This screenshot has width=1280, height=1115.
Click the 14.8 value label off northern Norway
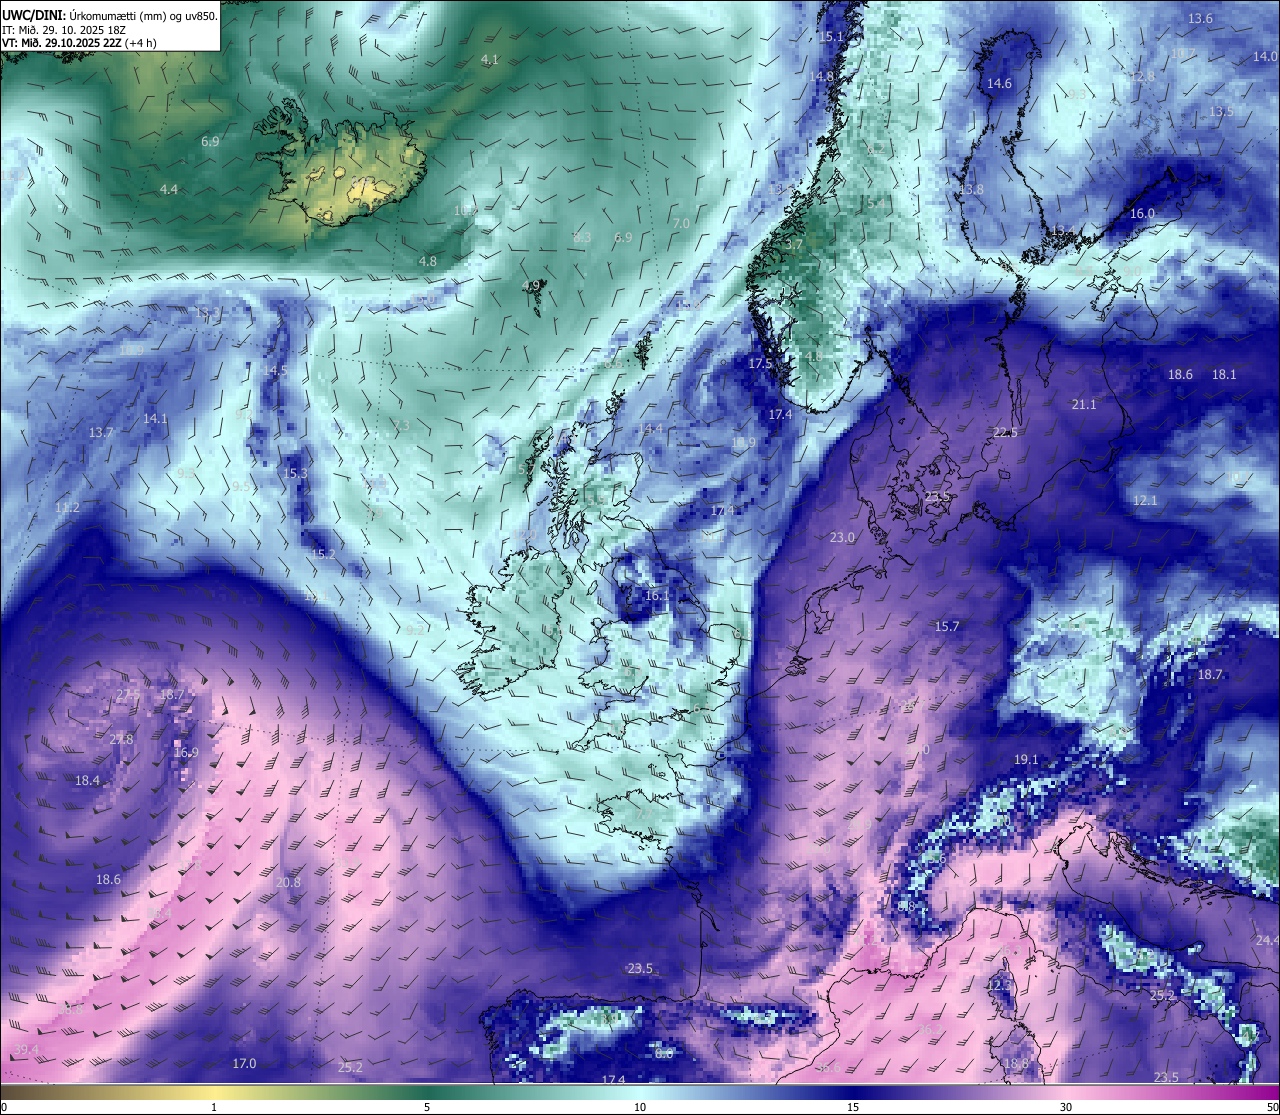(822, 76)
